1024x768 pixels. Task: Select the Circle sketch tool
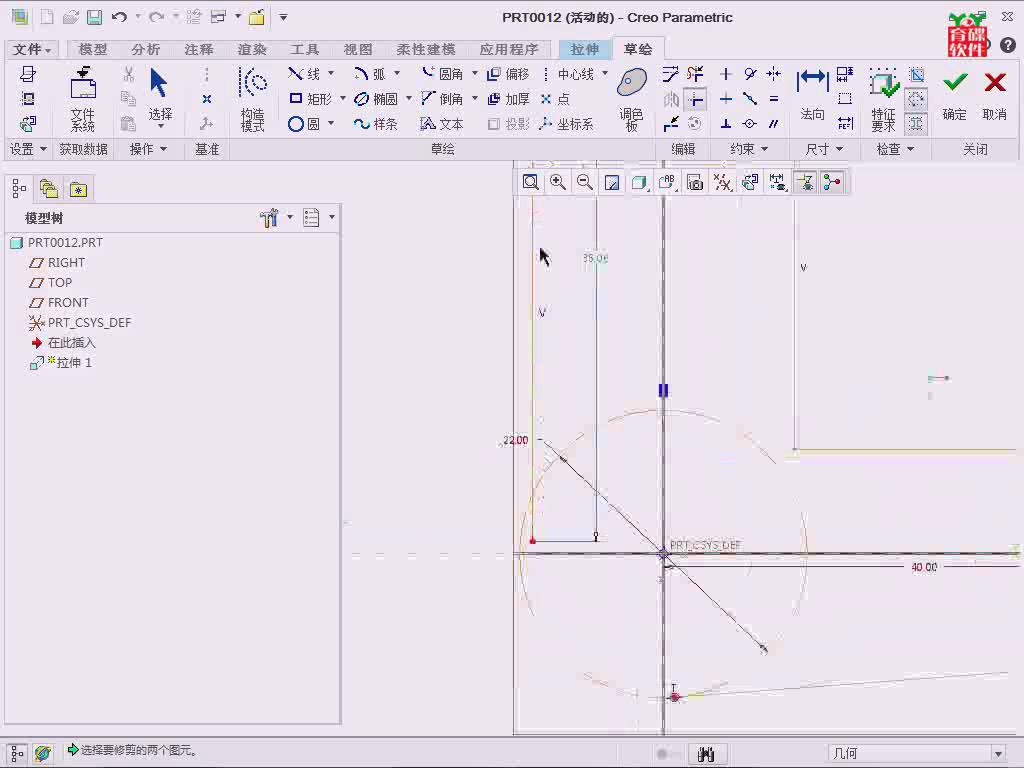304,123
